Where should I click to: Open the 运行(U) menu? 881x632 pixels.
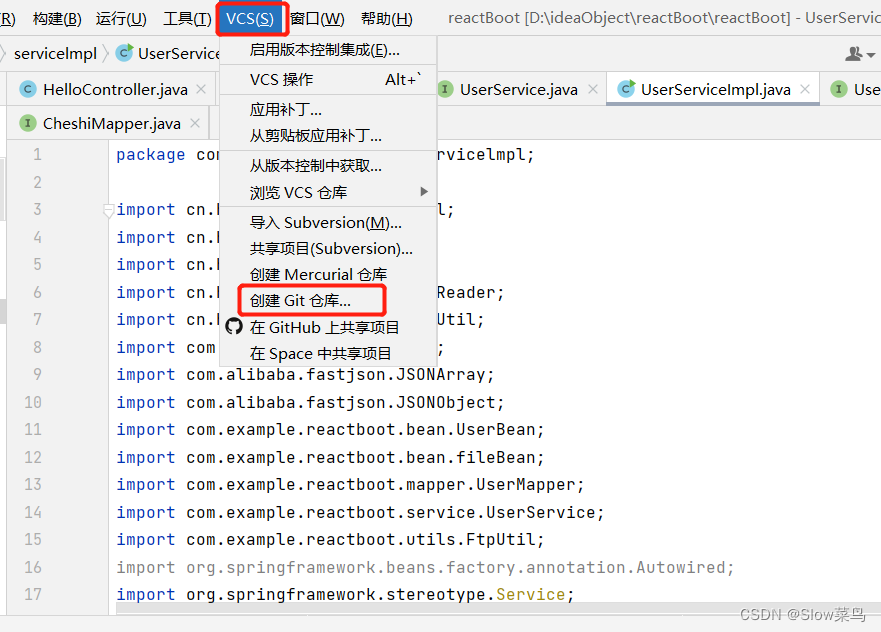pyautogui.click(x=121, y=19)
